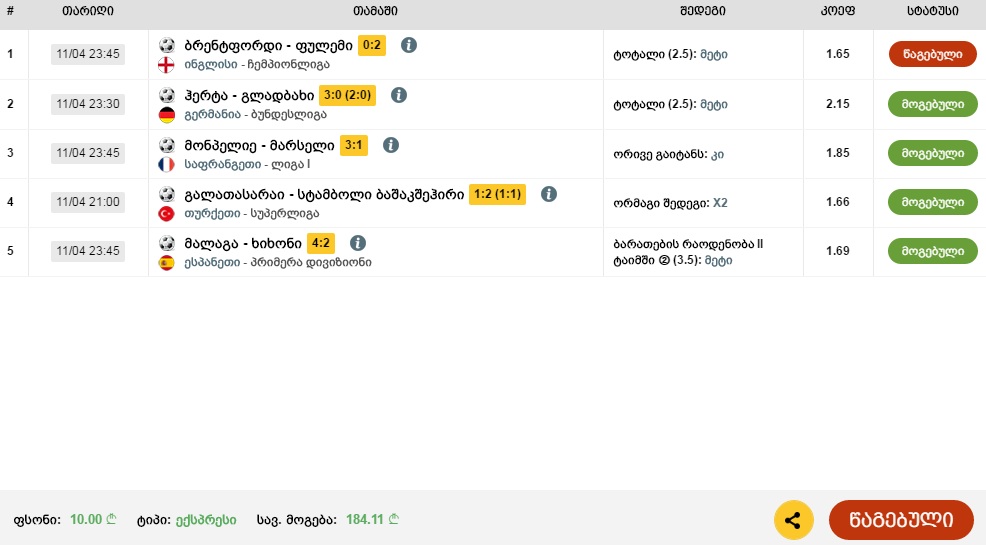
Task: Click the stake amount 10.00
Action: (93, 520)
